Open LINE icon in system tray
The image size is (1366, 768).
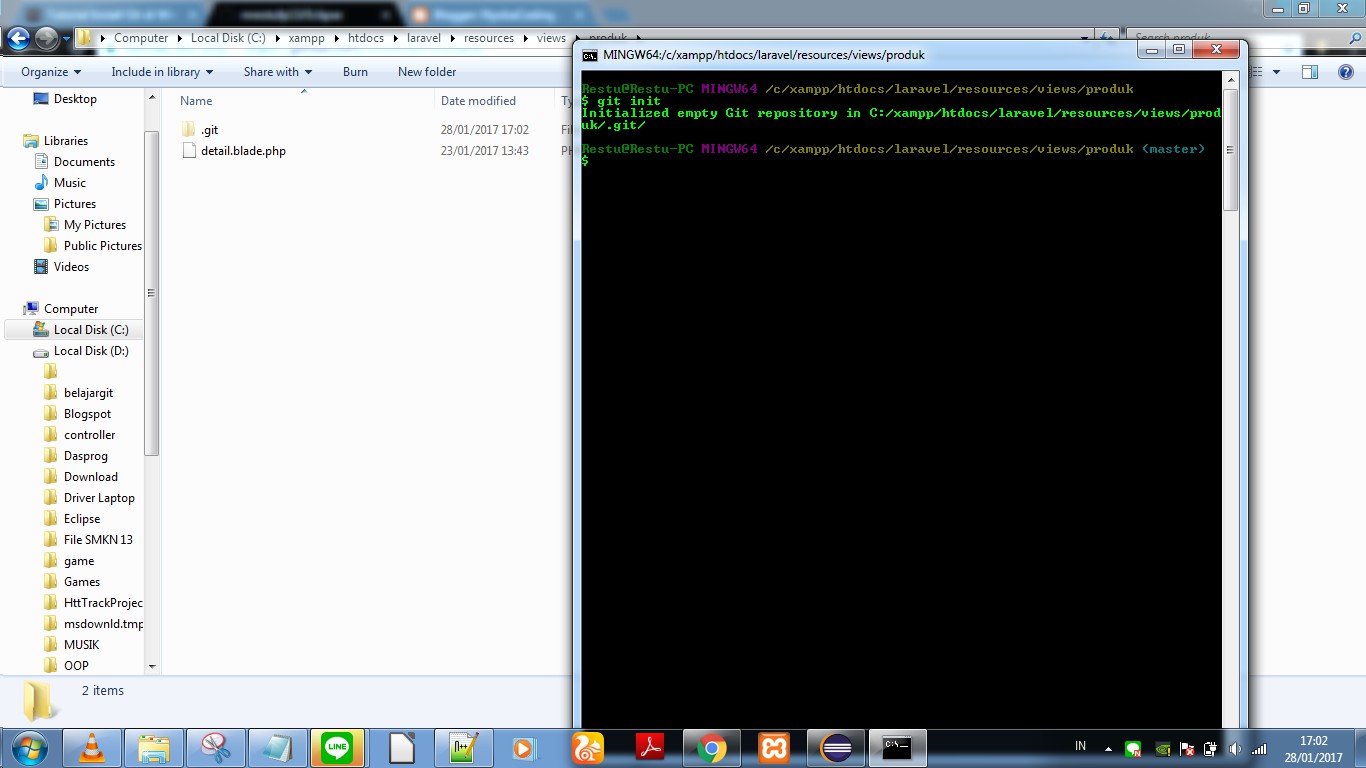[1133, 748]
